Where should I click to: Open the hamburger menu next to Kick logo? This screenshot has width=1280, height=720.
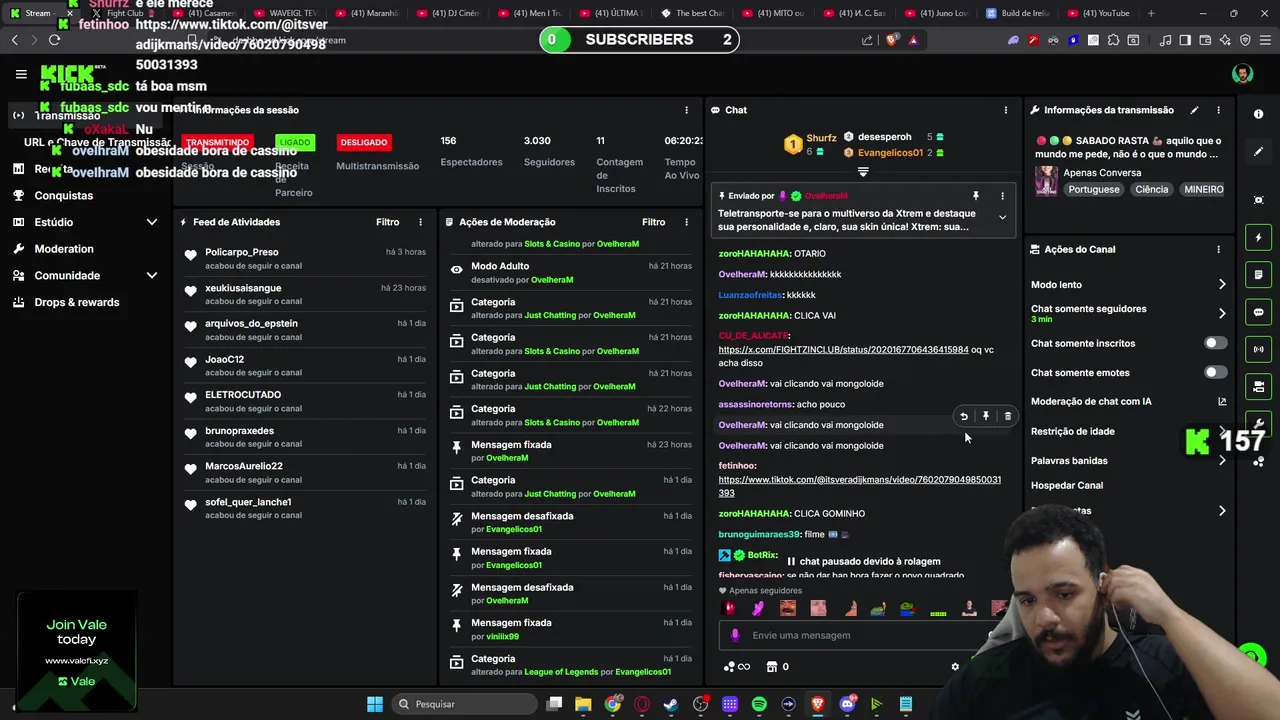(x=21, y=74)
